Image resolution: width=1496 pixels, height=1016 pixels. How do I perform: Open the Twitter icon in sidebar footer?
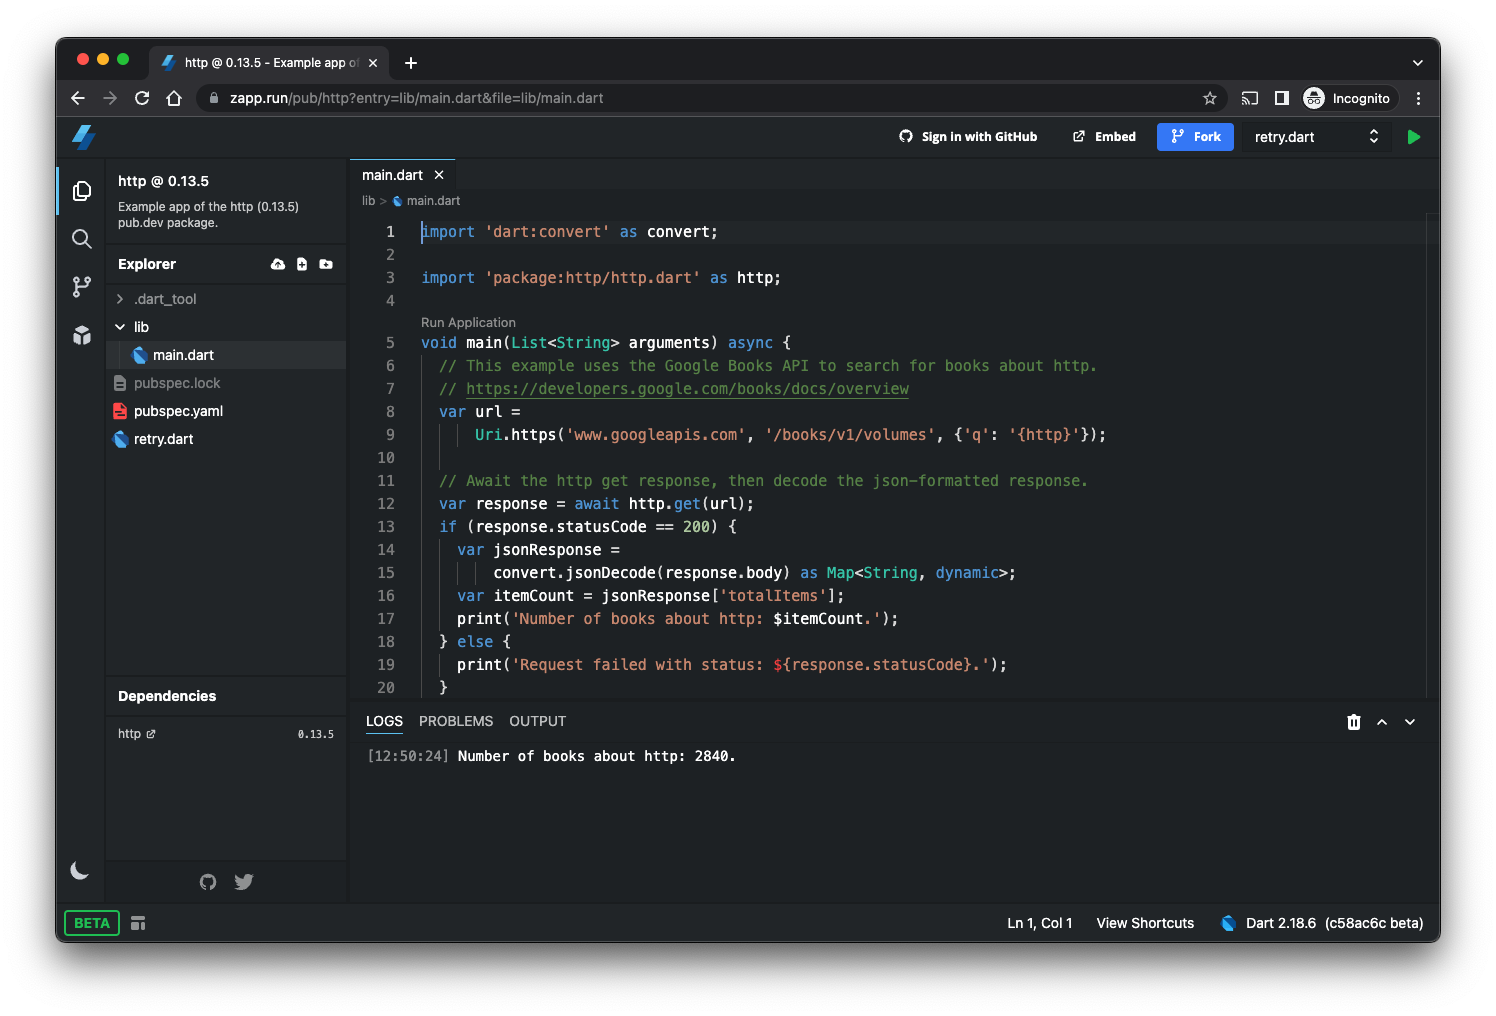pos(244,882)
